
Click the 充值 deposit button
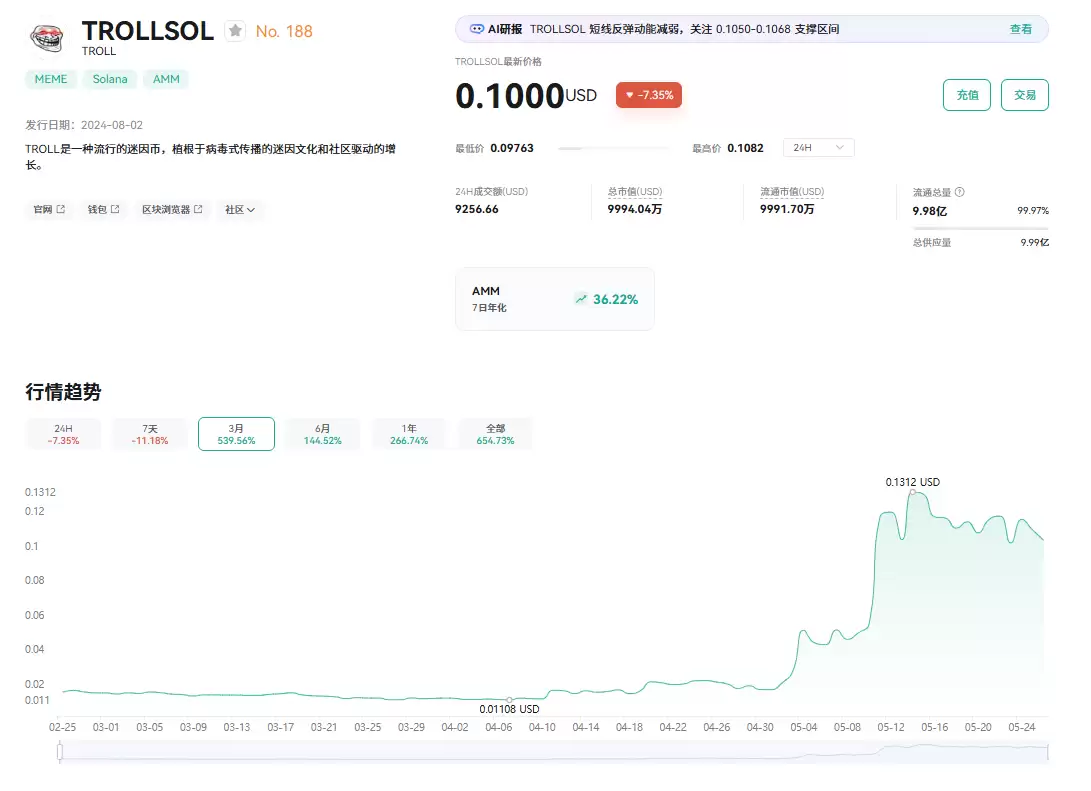tap(966, 95)
